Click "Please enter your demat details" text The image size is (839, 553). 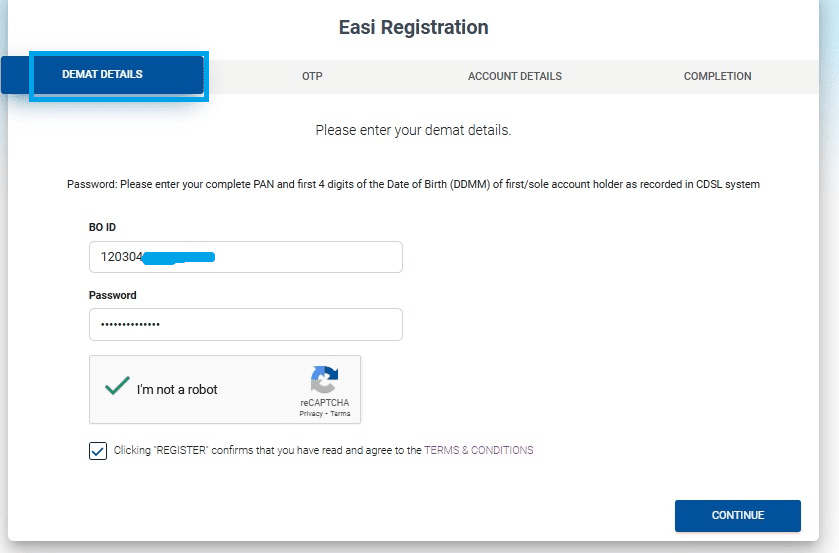pos(413,130)
